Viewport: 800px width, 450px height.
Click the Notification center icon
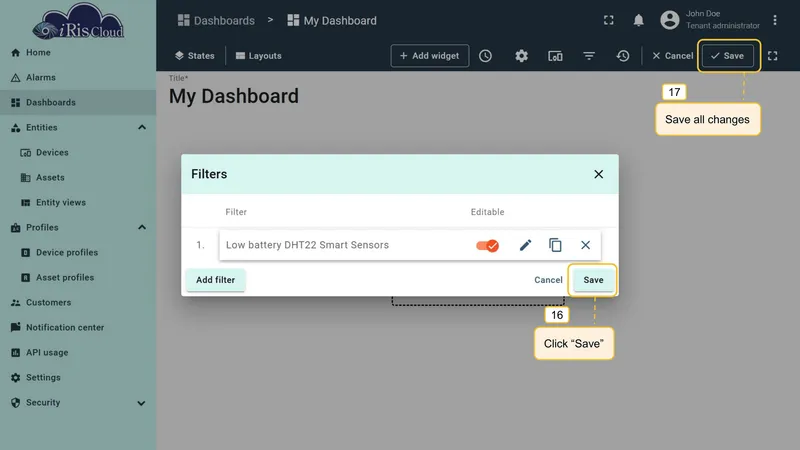click(x=15, y=327)
